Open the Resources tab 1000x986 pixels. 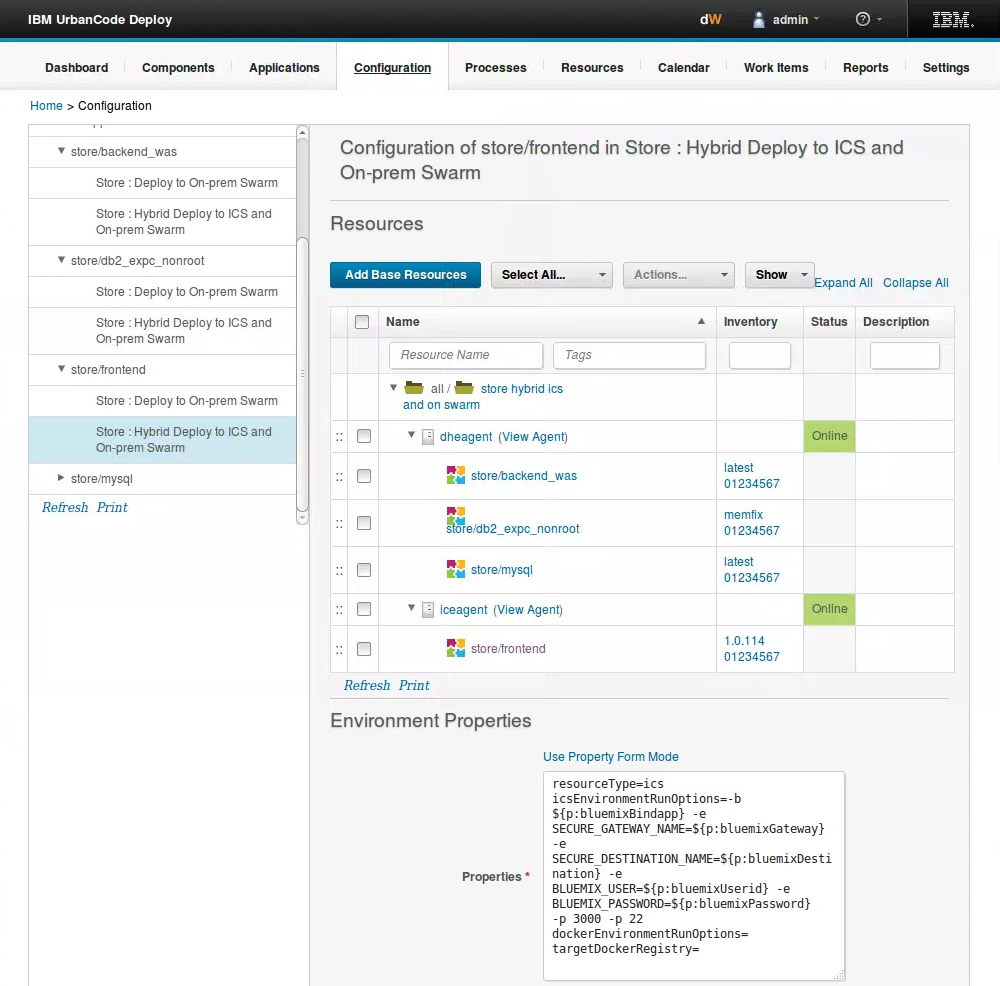click(592, 68)
